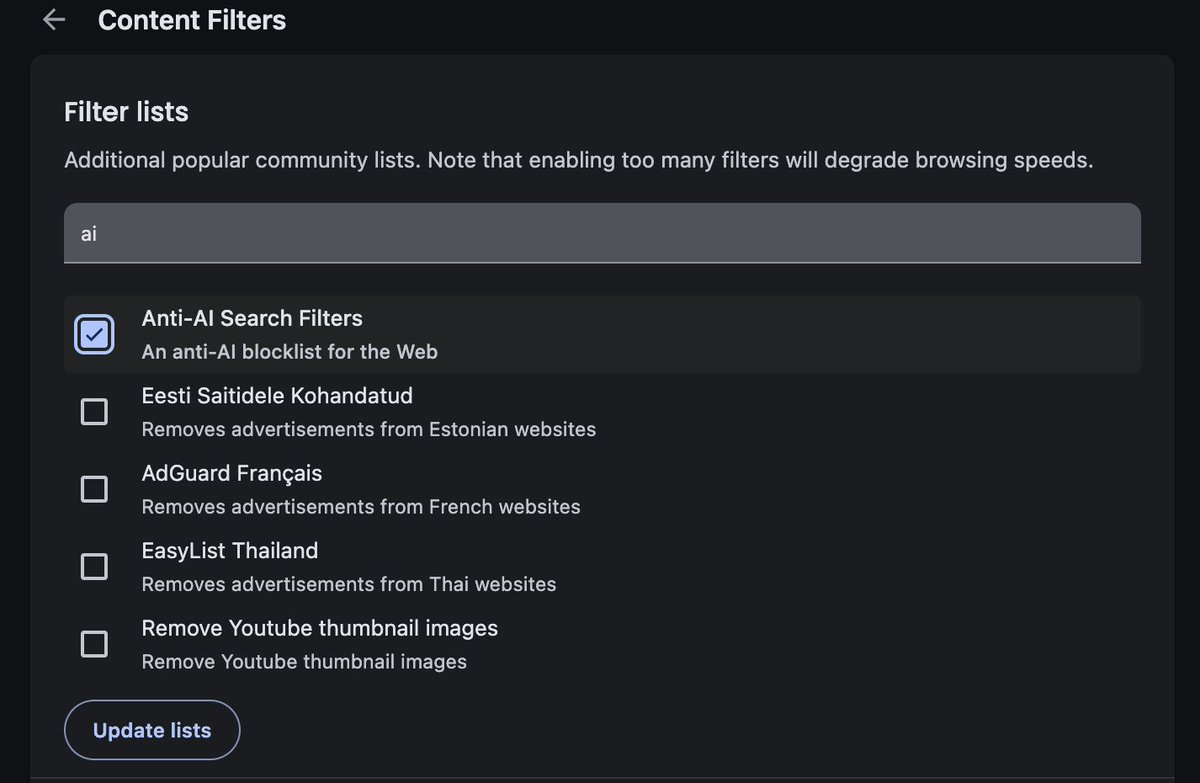Viewport: 1200px width, 783px height.
Task: Click the Anti-AI Search Filters label
Action: click(252, 318)
